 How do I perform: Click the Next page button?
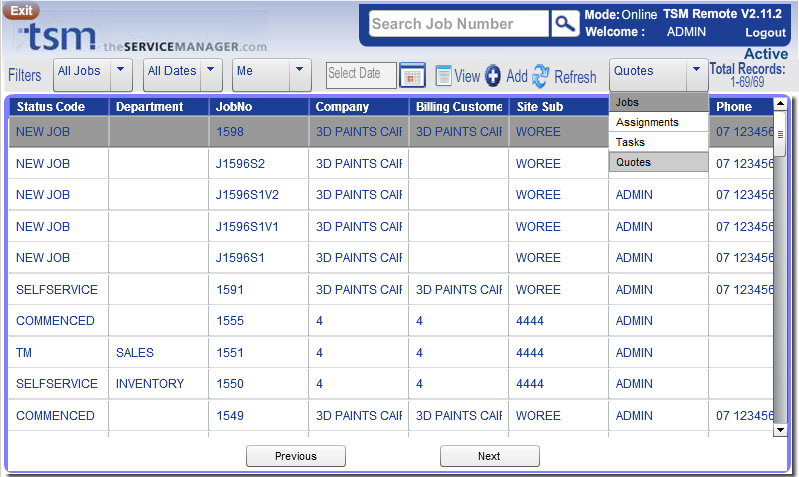(489, 456)
